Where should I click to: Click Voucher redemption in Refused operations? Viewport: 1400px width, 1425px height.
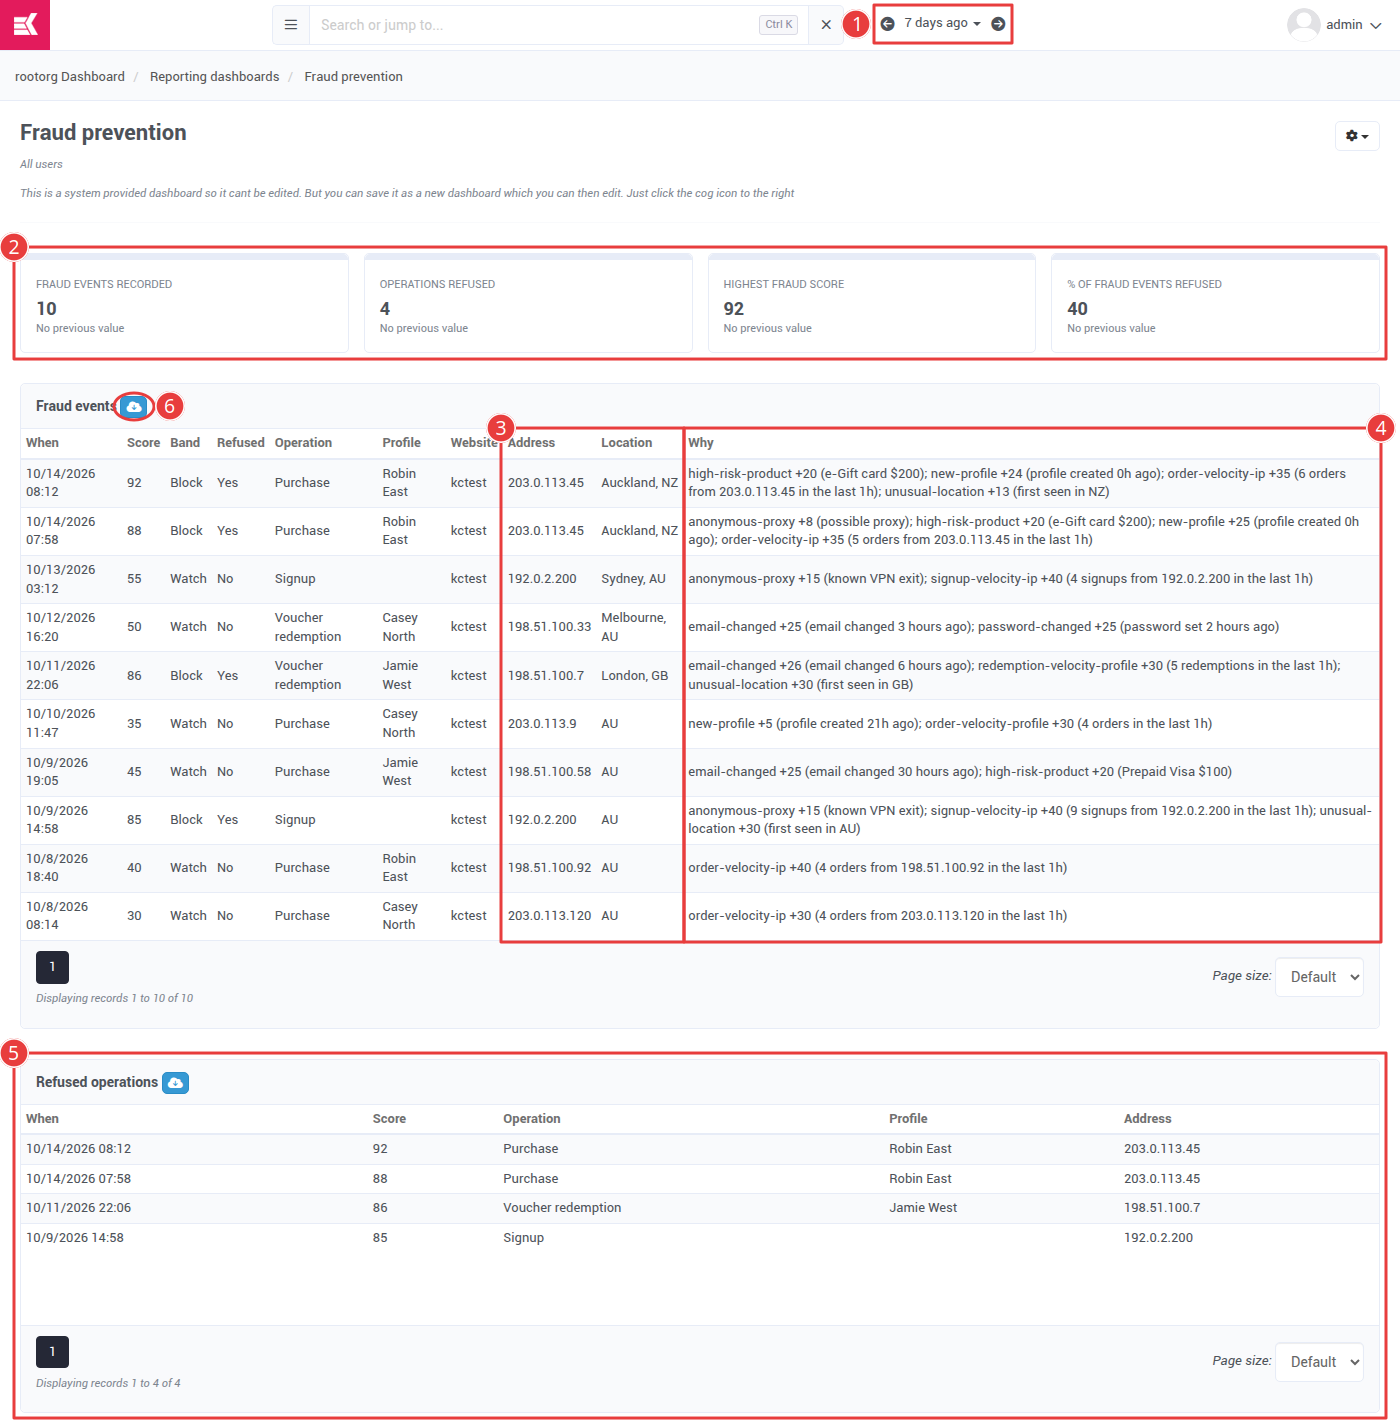click(562, 1208)
